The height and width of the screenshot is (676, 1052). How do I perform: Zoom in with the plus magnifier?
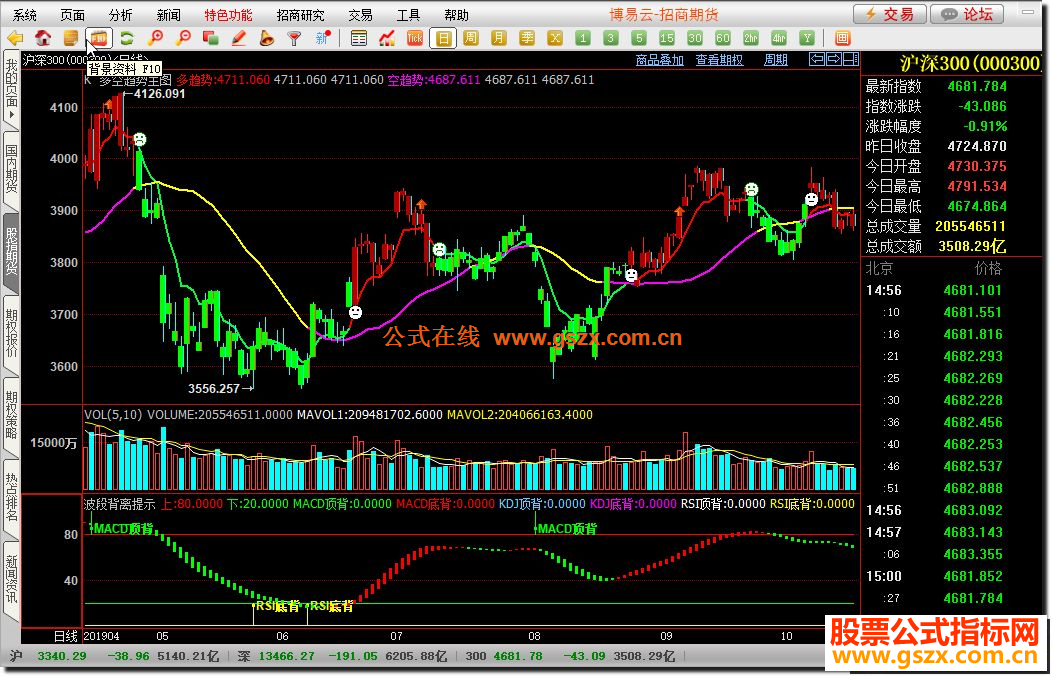click(x=156, y=38)
